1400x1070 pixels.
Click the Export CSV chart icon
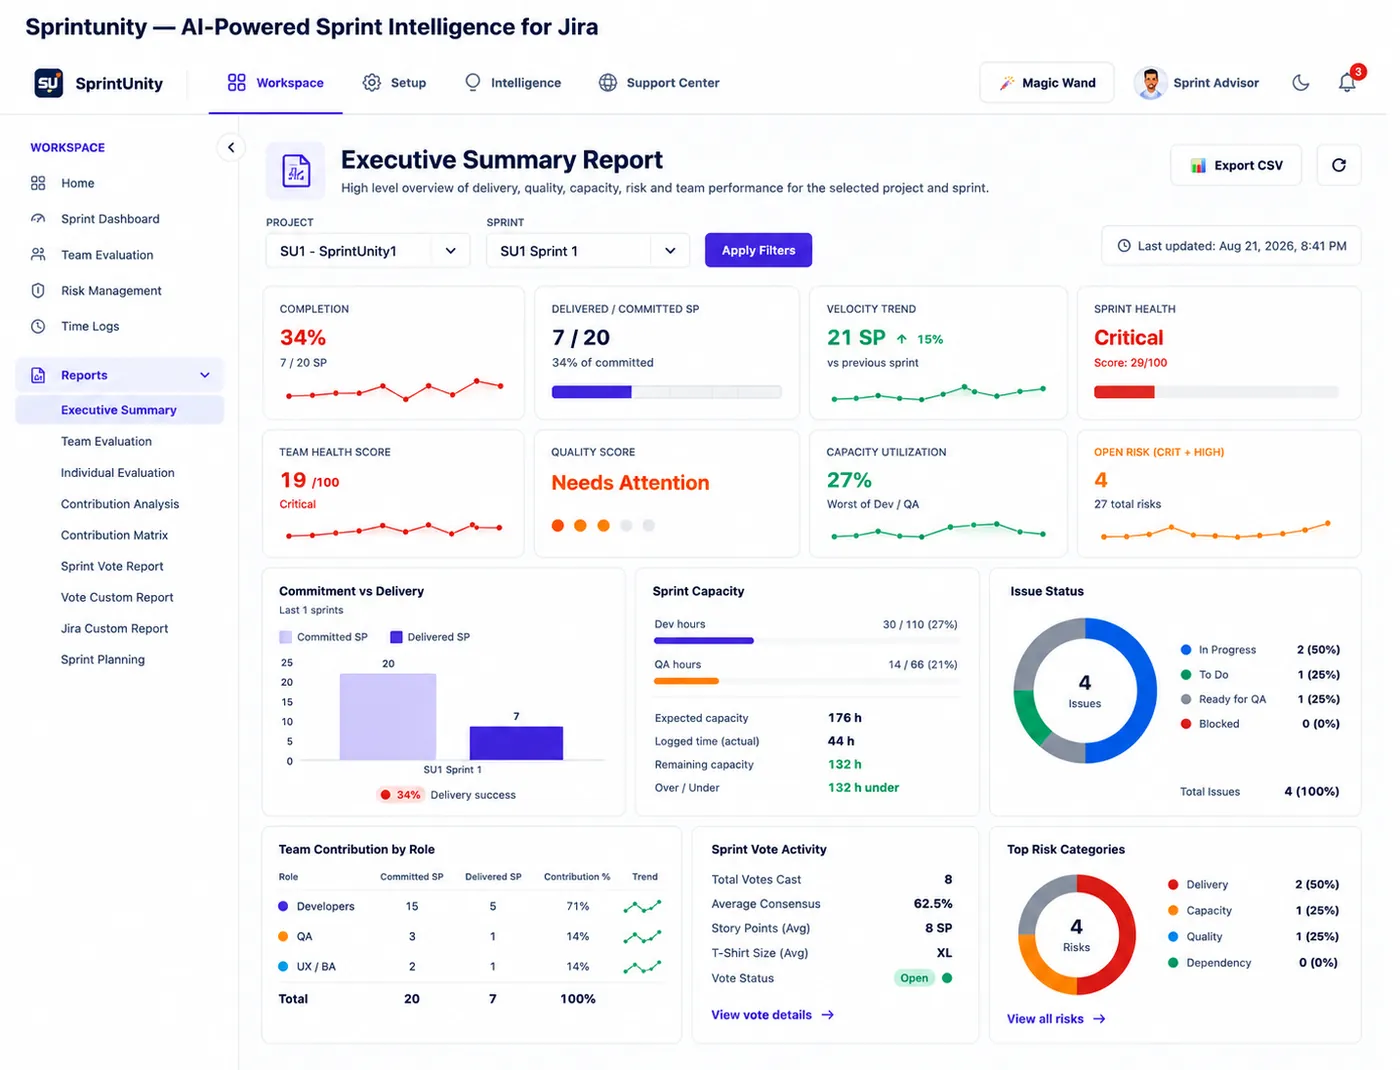1198,166
